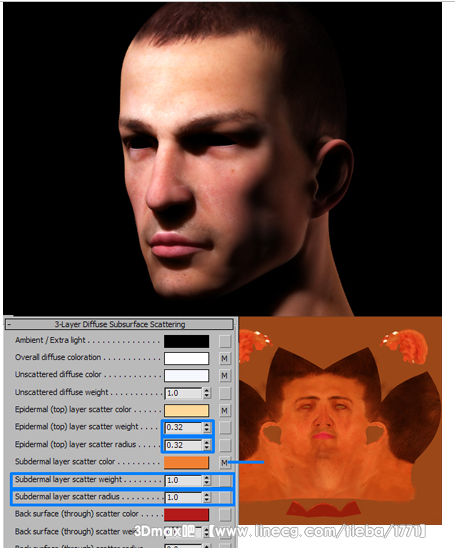Click the Unscattered diffuse weight empty map button
Screen dimensions: 455x548
[x=225, y=393]
